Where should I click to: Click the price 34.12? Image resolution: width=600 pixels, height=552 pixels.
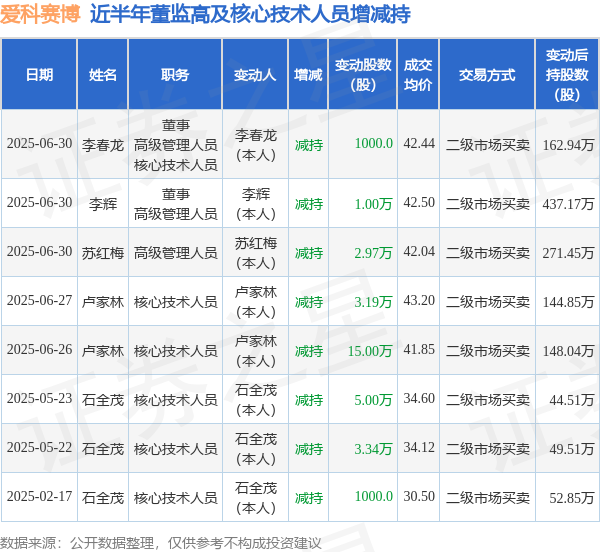[419, 447]
